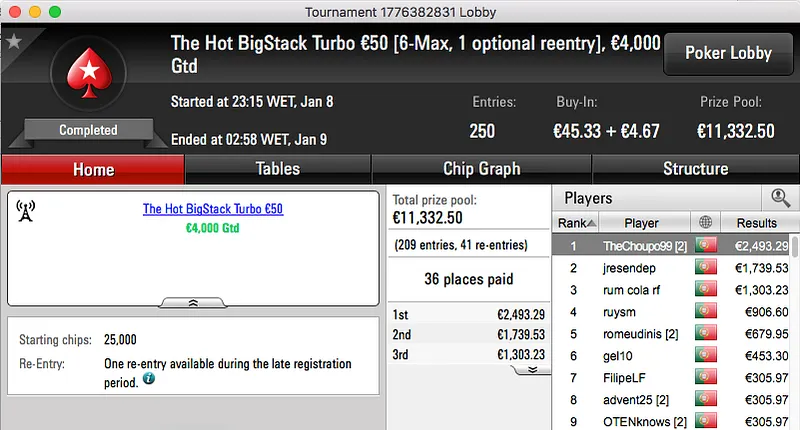Open player search with magnifier icon
Viewport: 800px width, 430px height.
pyautogui.click(x=780, y=198)
